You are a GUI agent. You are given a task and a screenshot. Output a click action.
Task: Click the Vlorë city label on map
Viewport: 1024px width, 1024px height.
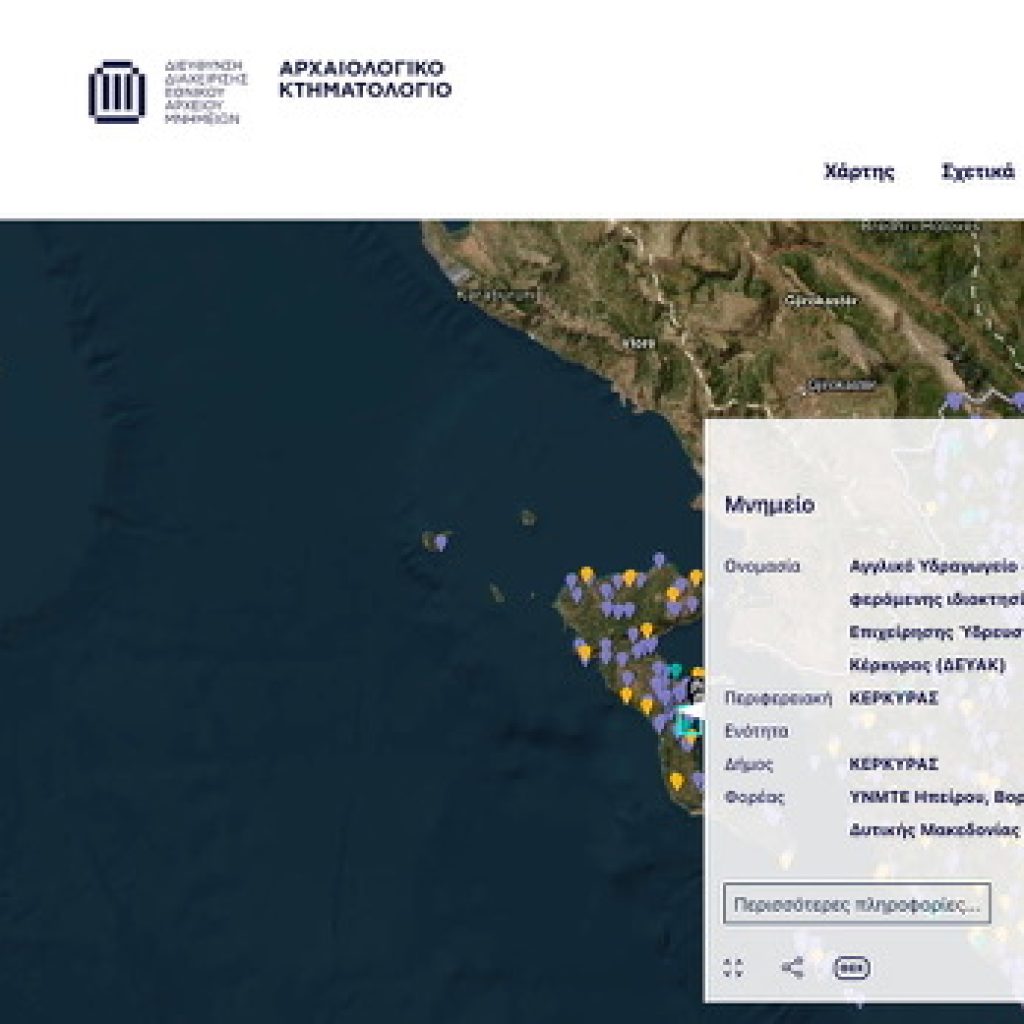(x=637, y=343)
